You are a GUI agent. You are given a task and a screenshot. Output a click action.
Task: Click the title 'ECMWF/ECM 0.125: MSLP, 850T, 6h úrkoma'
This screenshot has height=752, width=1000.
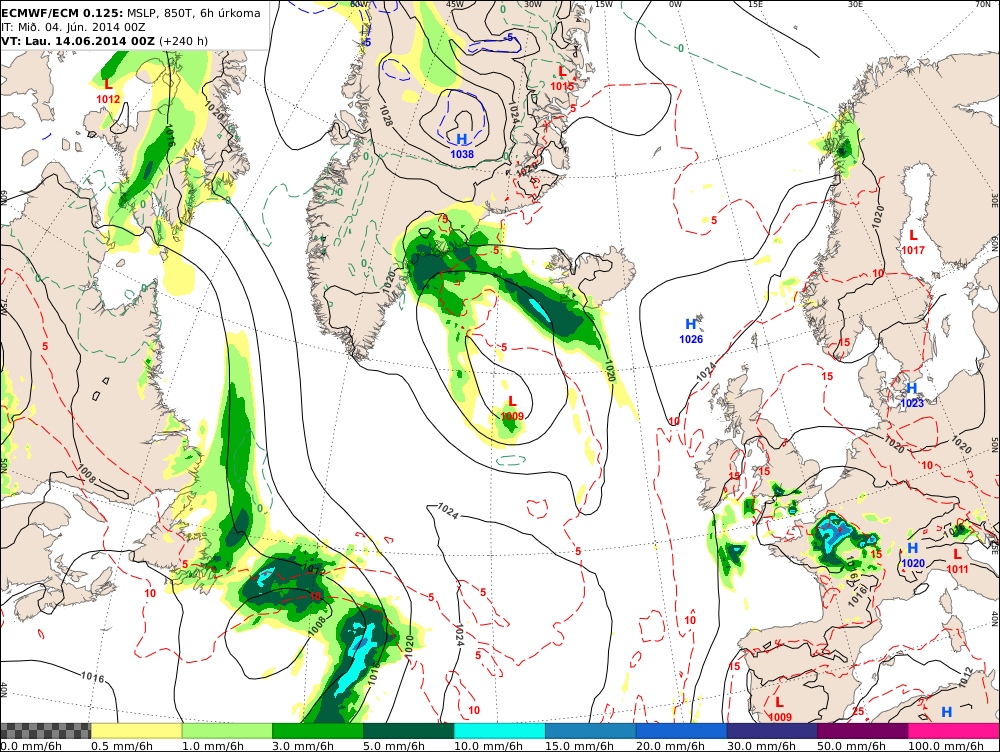tap(131, 13)
